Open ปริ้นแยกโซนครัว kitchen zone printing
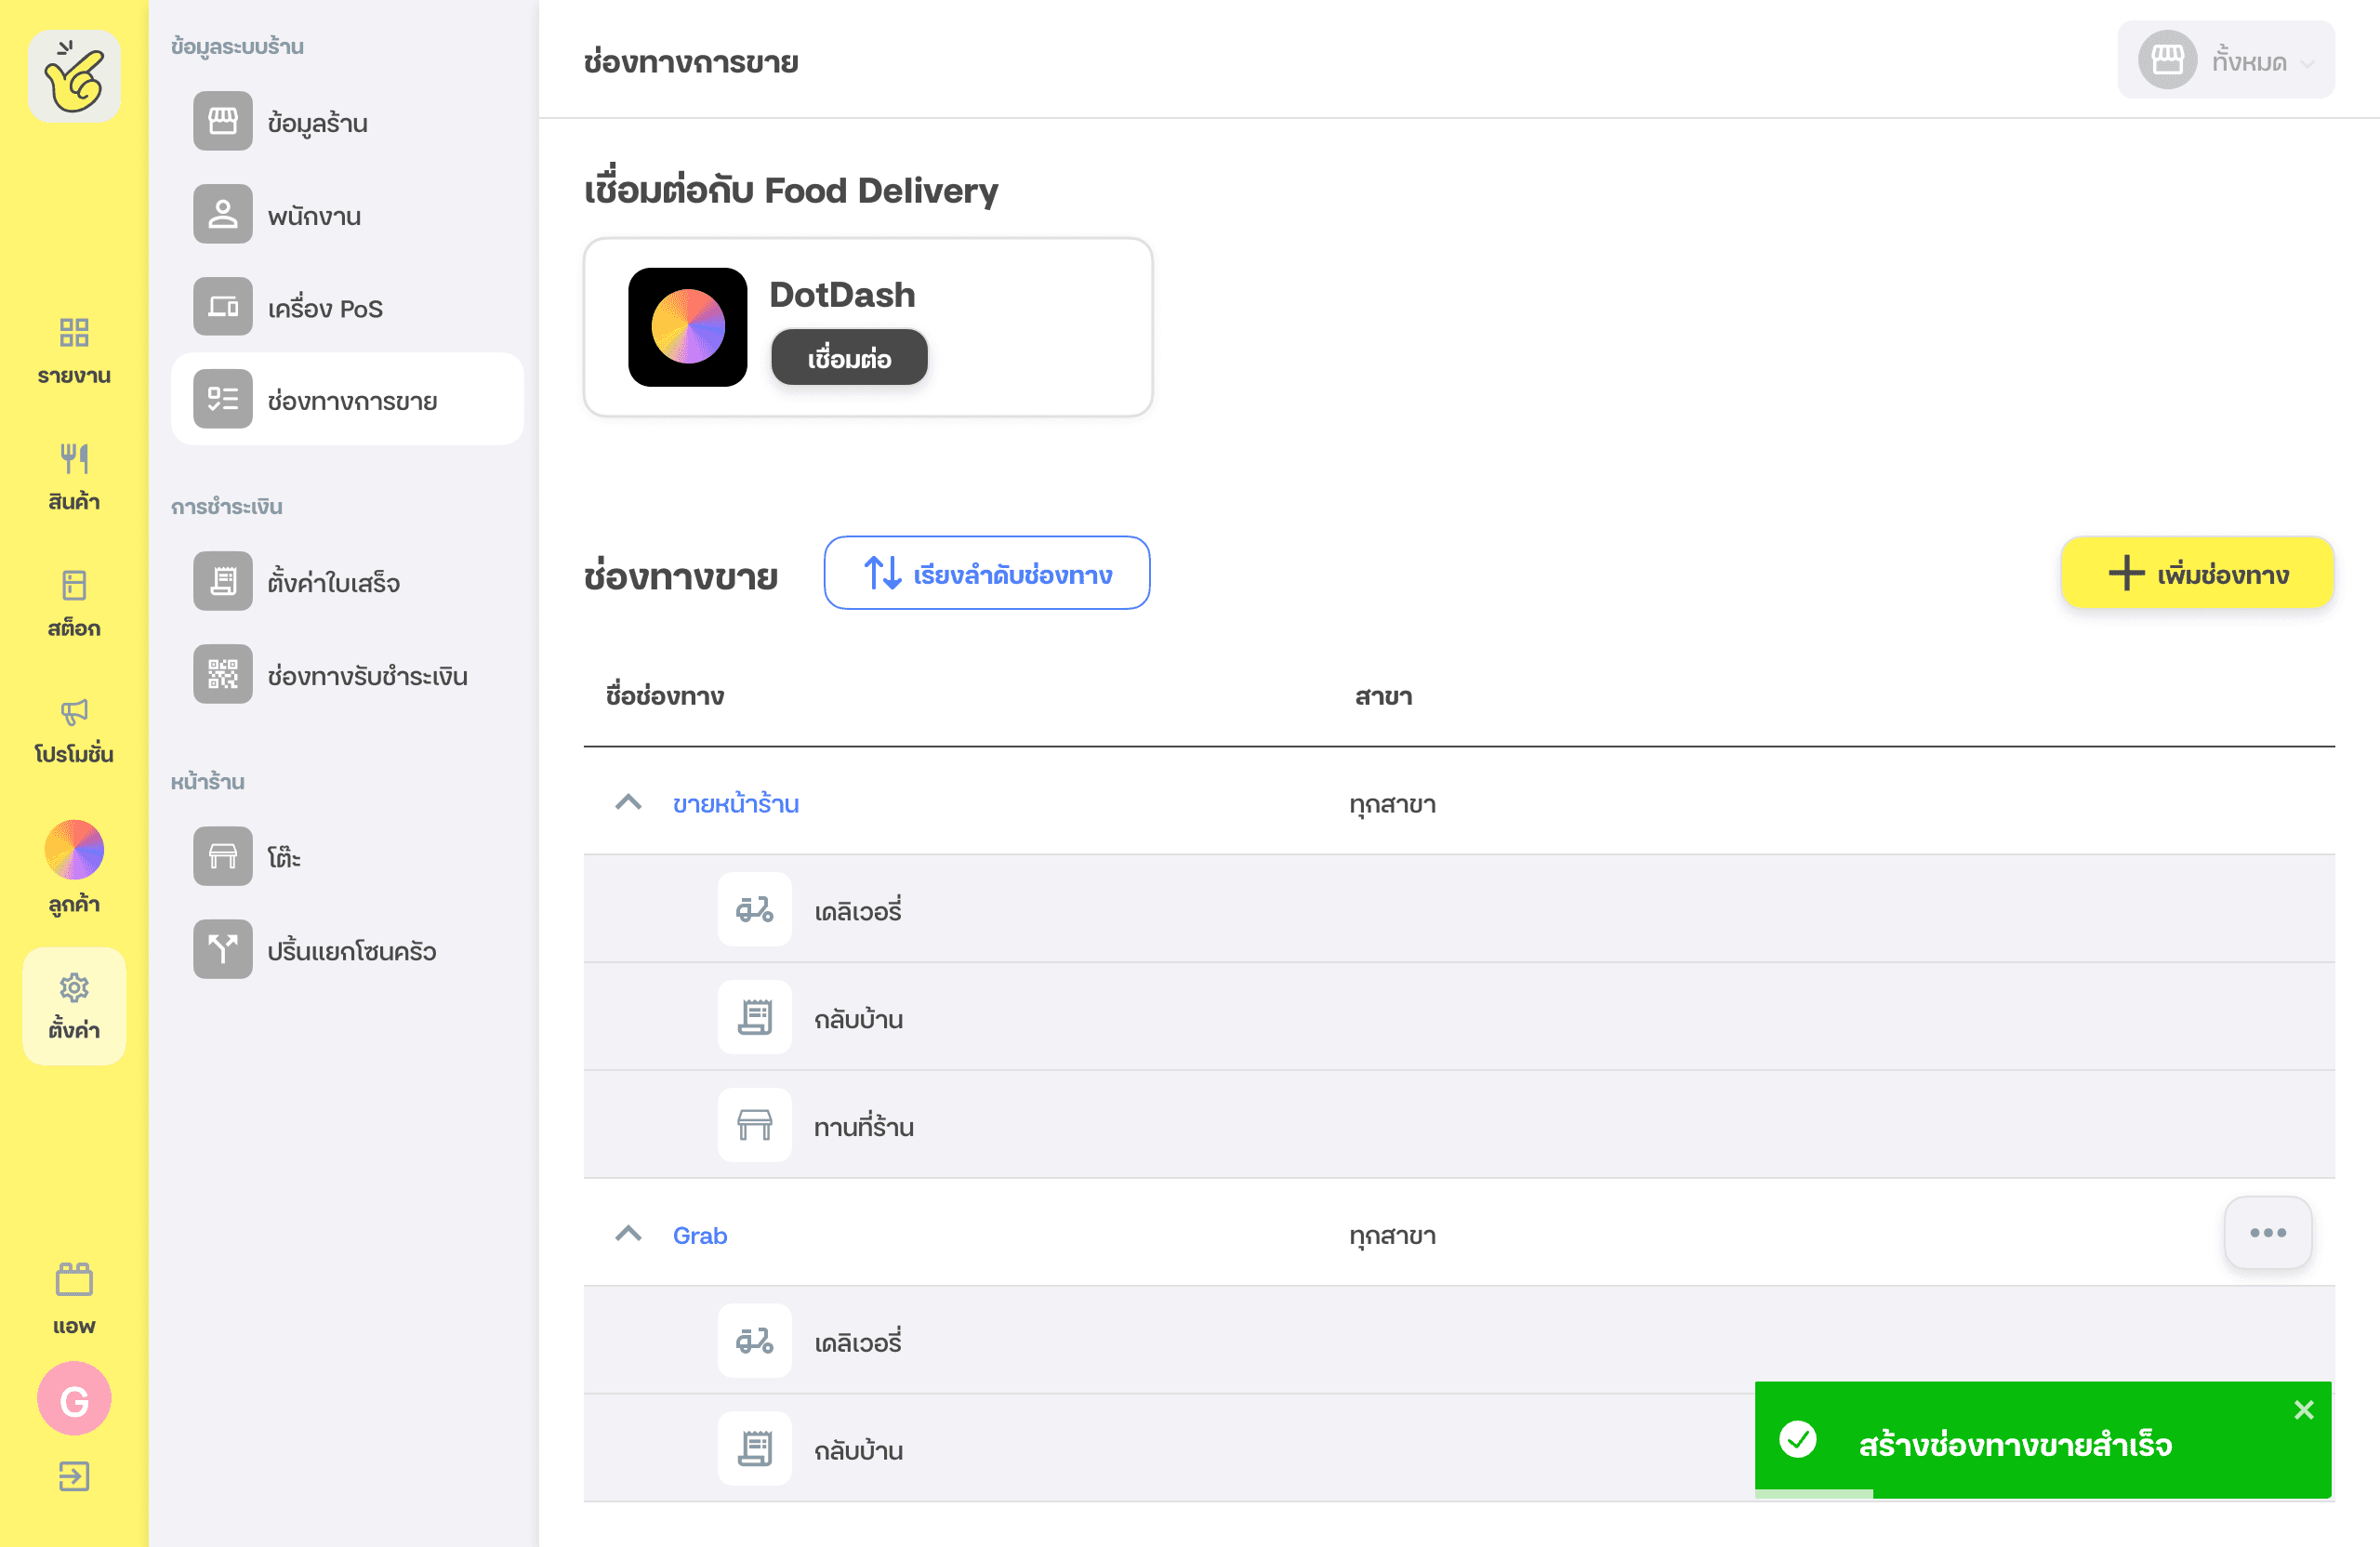The image size is (2380, 1547). pyautogui.click(x=347, y=949)
